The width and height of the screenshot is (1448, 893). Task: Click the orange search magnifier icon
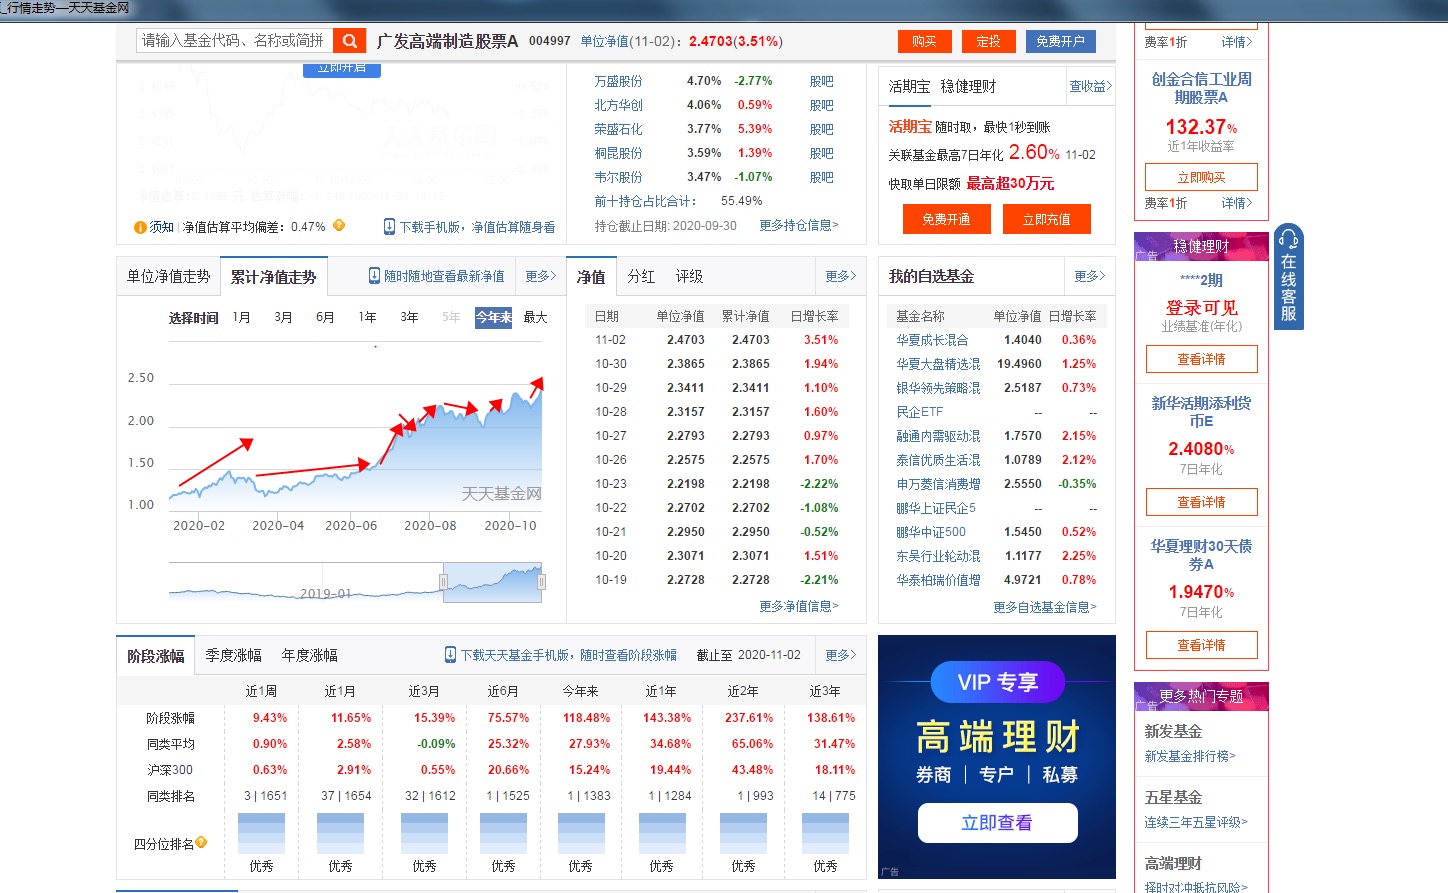(348, 40)
